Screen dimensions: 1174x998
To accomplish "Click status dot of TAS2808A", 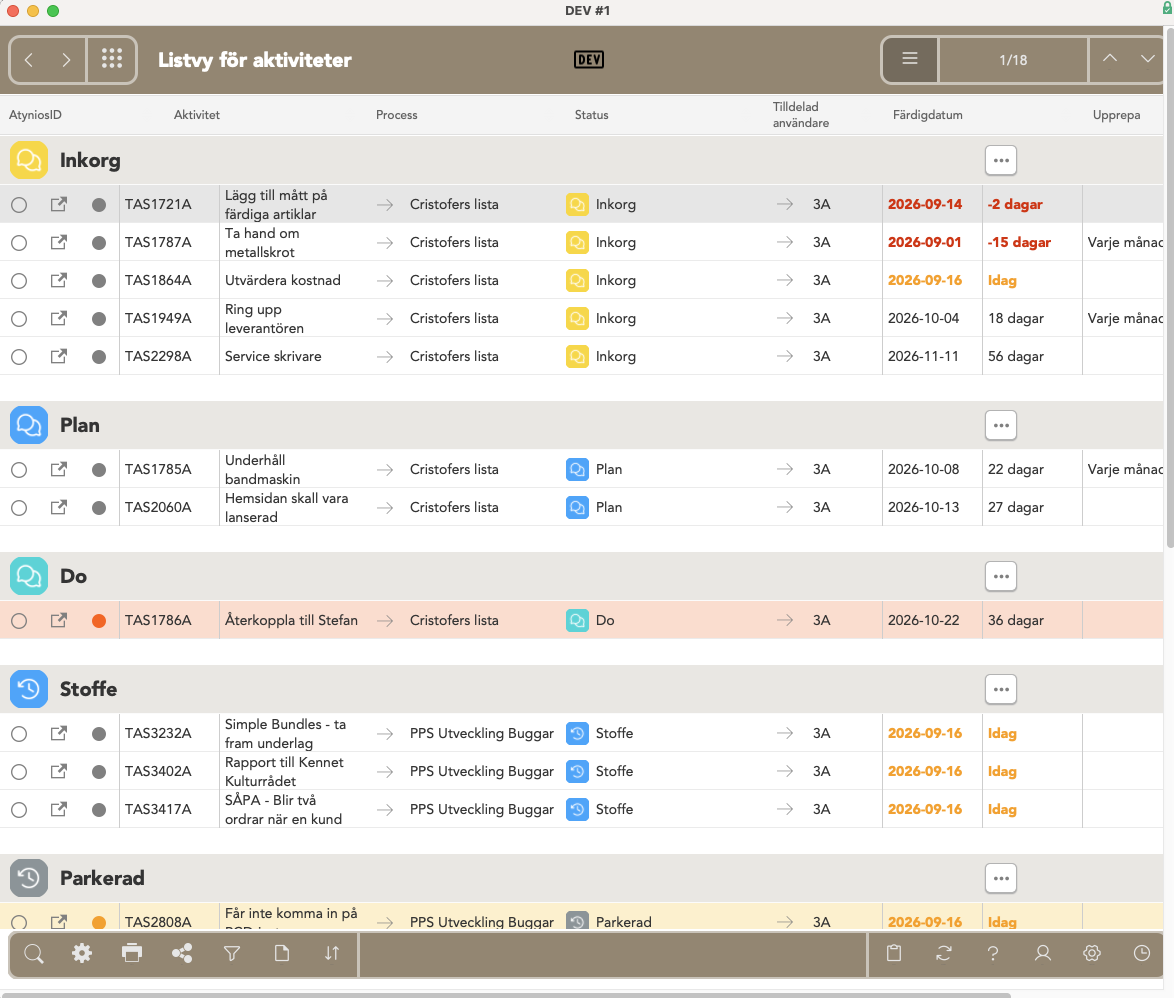I will (x=99, y=922).
